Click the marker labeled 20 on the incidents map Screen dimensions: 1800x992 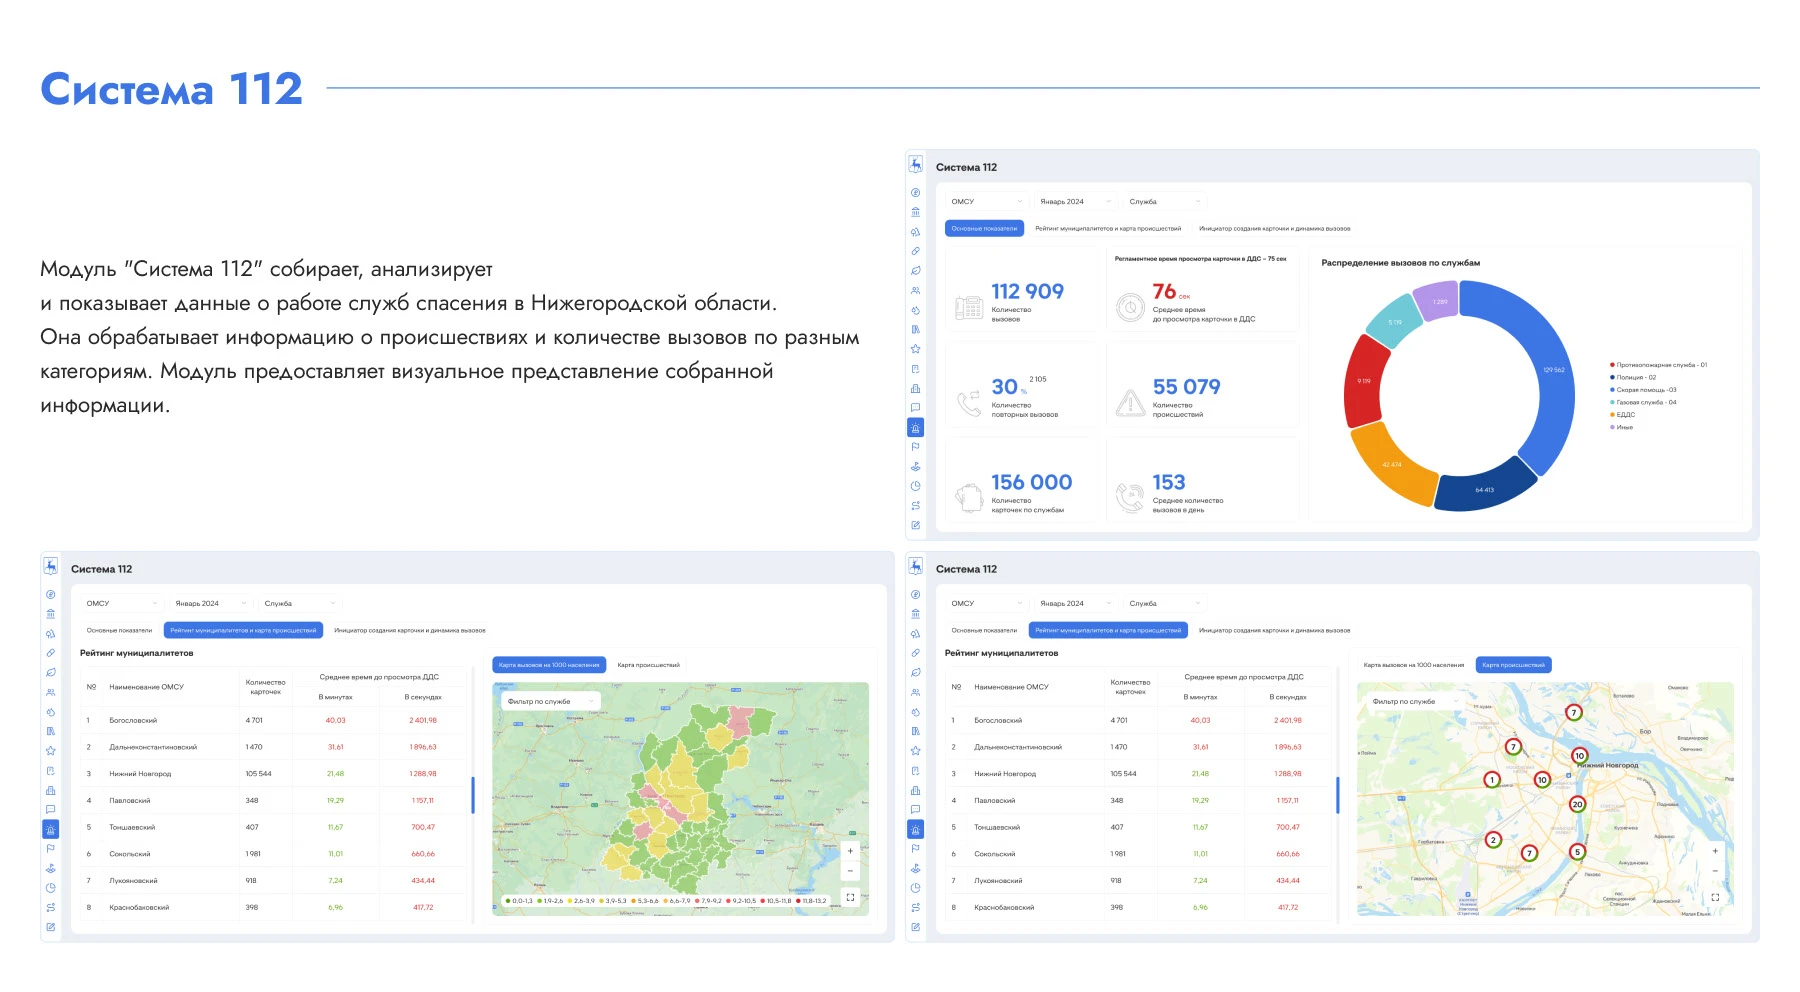point(1577,804)
